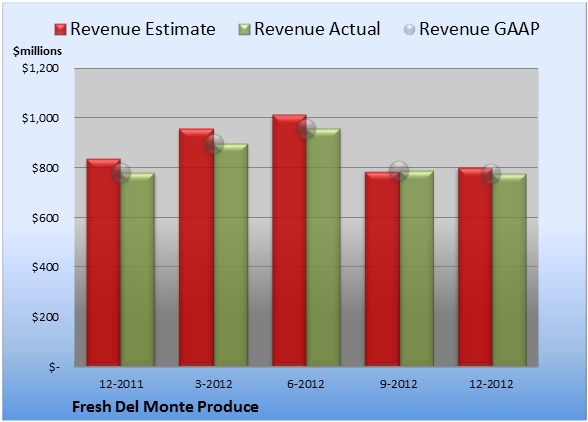
Task: Click the "$1,200" axis value
Action: click(x=40, y=68)
